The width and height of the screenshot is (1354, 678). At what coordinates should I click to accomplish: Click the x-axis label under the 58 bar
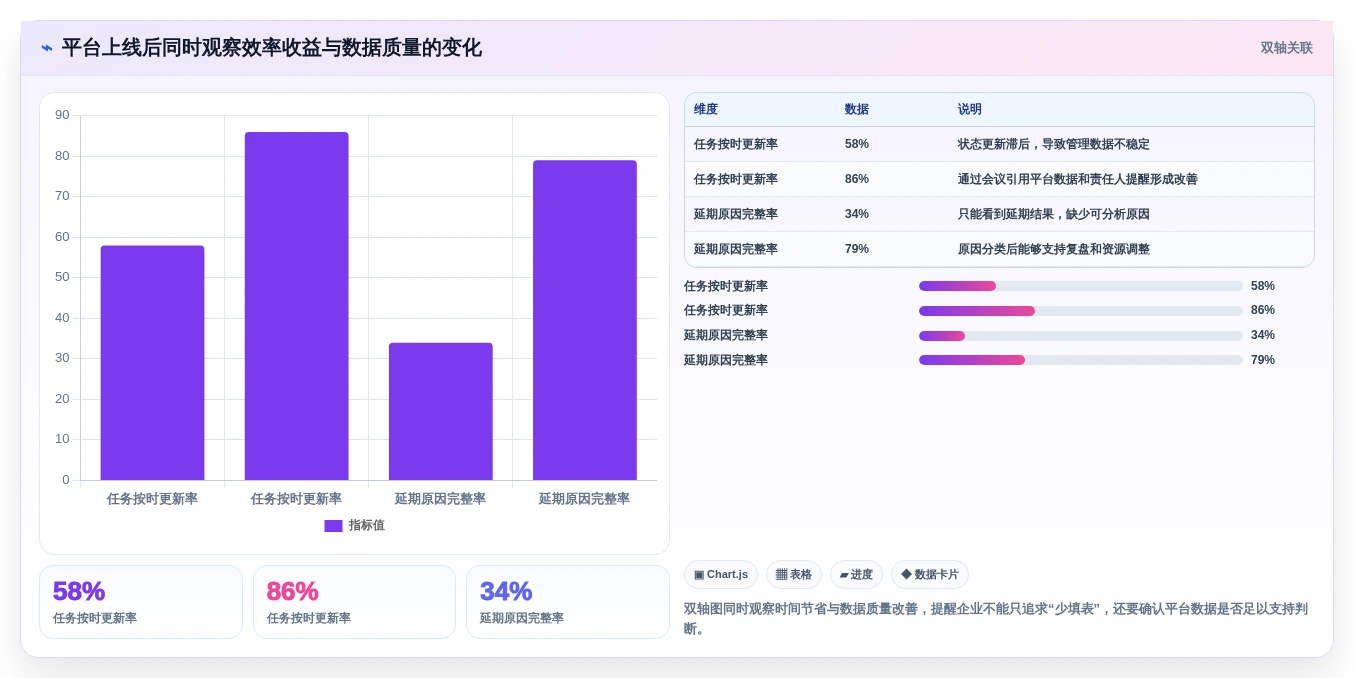[x=152, y=499]
